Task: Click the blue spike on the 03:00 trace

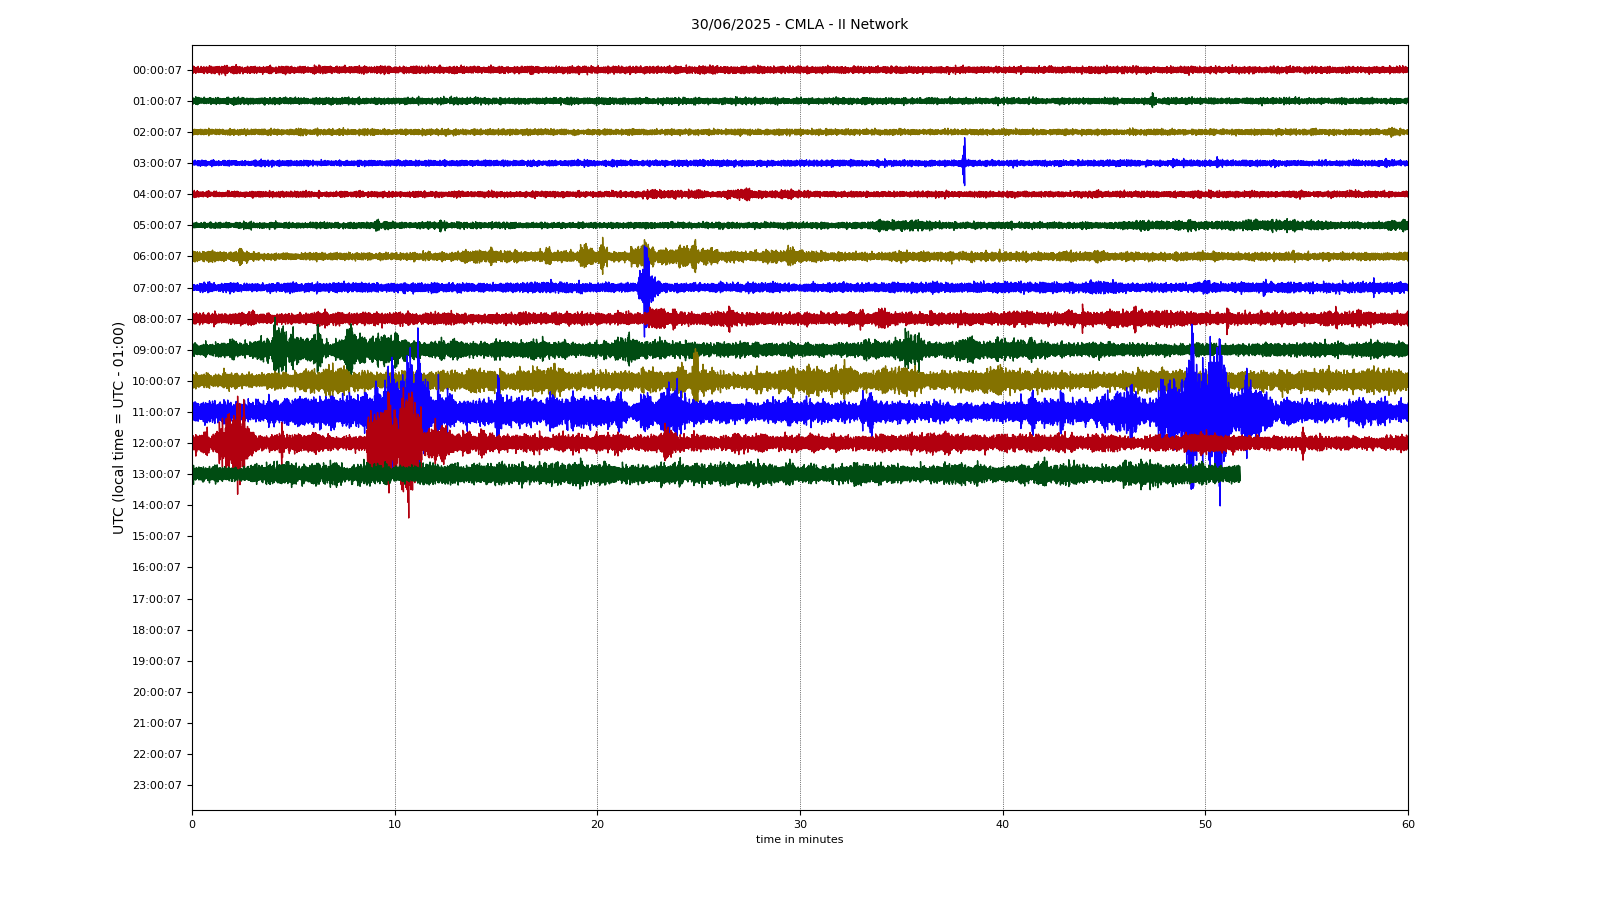Action: 964,161
